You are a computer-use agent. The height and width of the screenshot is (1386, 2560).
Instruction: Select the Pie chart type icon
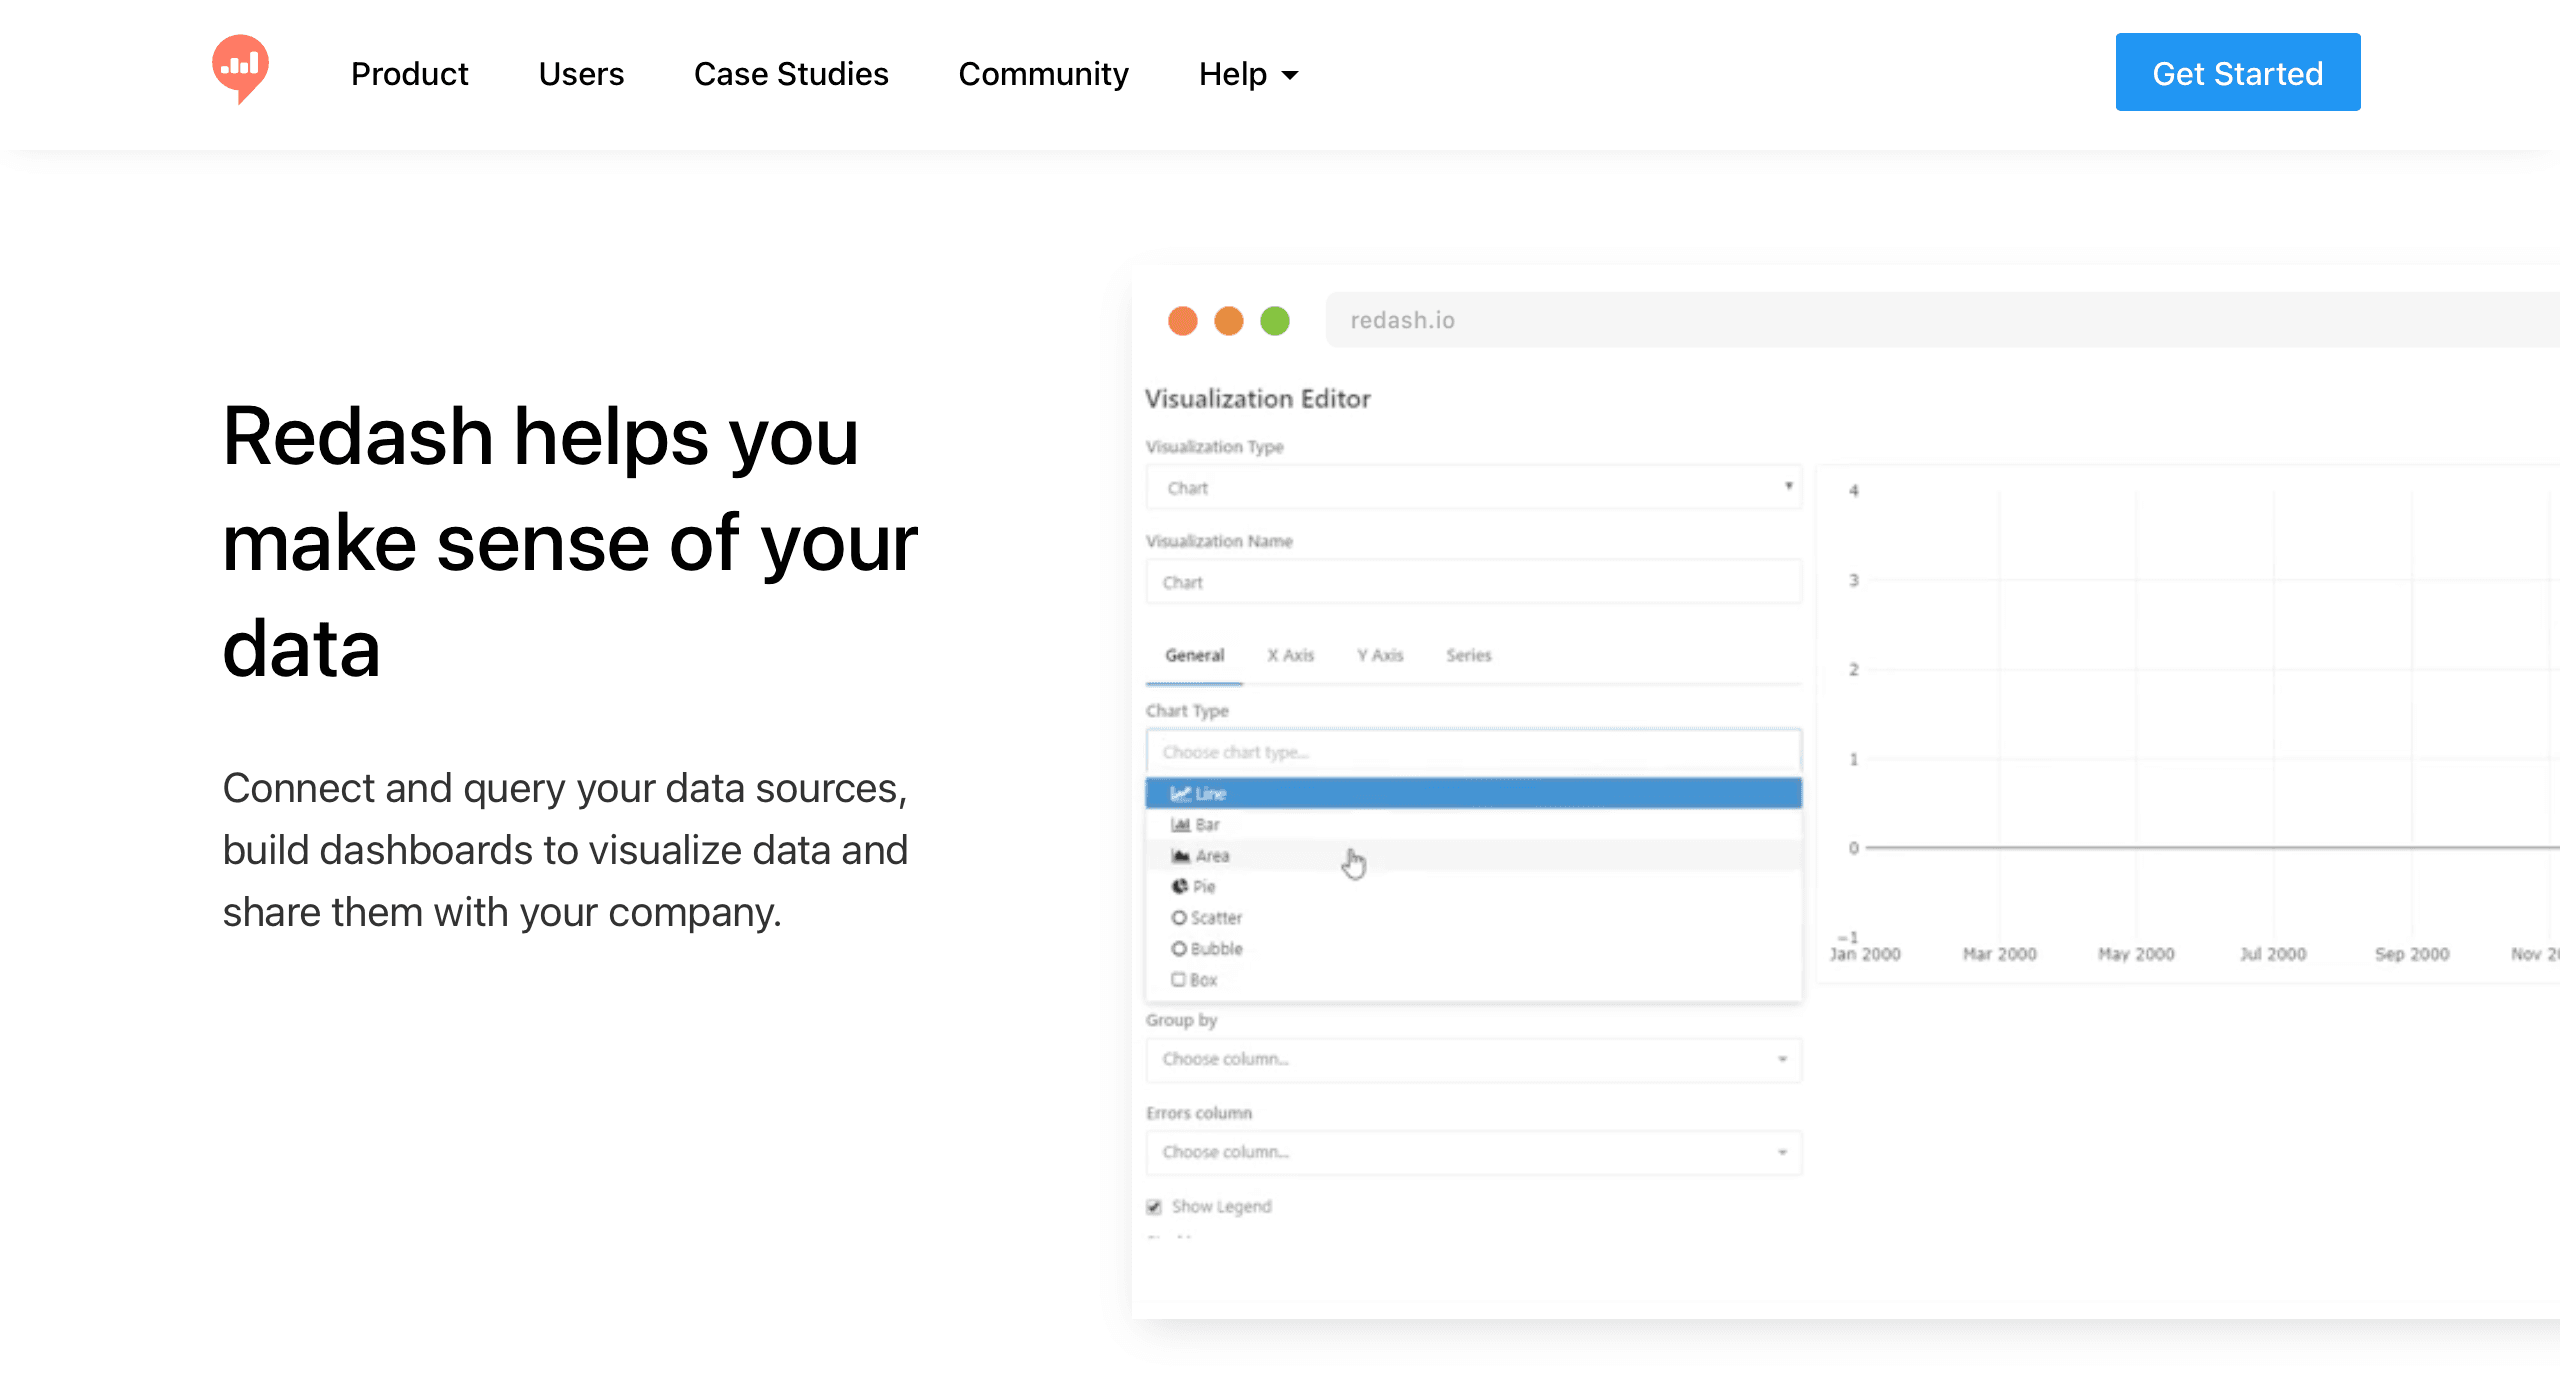[1180, 886]
